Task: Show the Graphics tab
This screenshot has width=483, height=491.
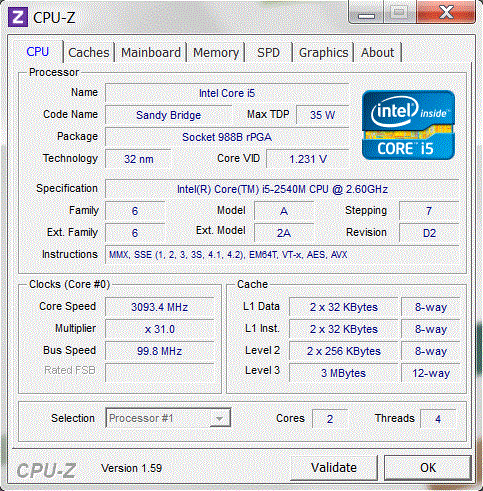Action: [323, 53]
